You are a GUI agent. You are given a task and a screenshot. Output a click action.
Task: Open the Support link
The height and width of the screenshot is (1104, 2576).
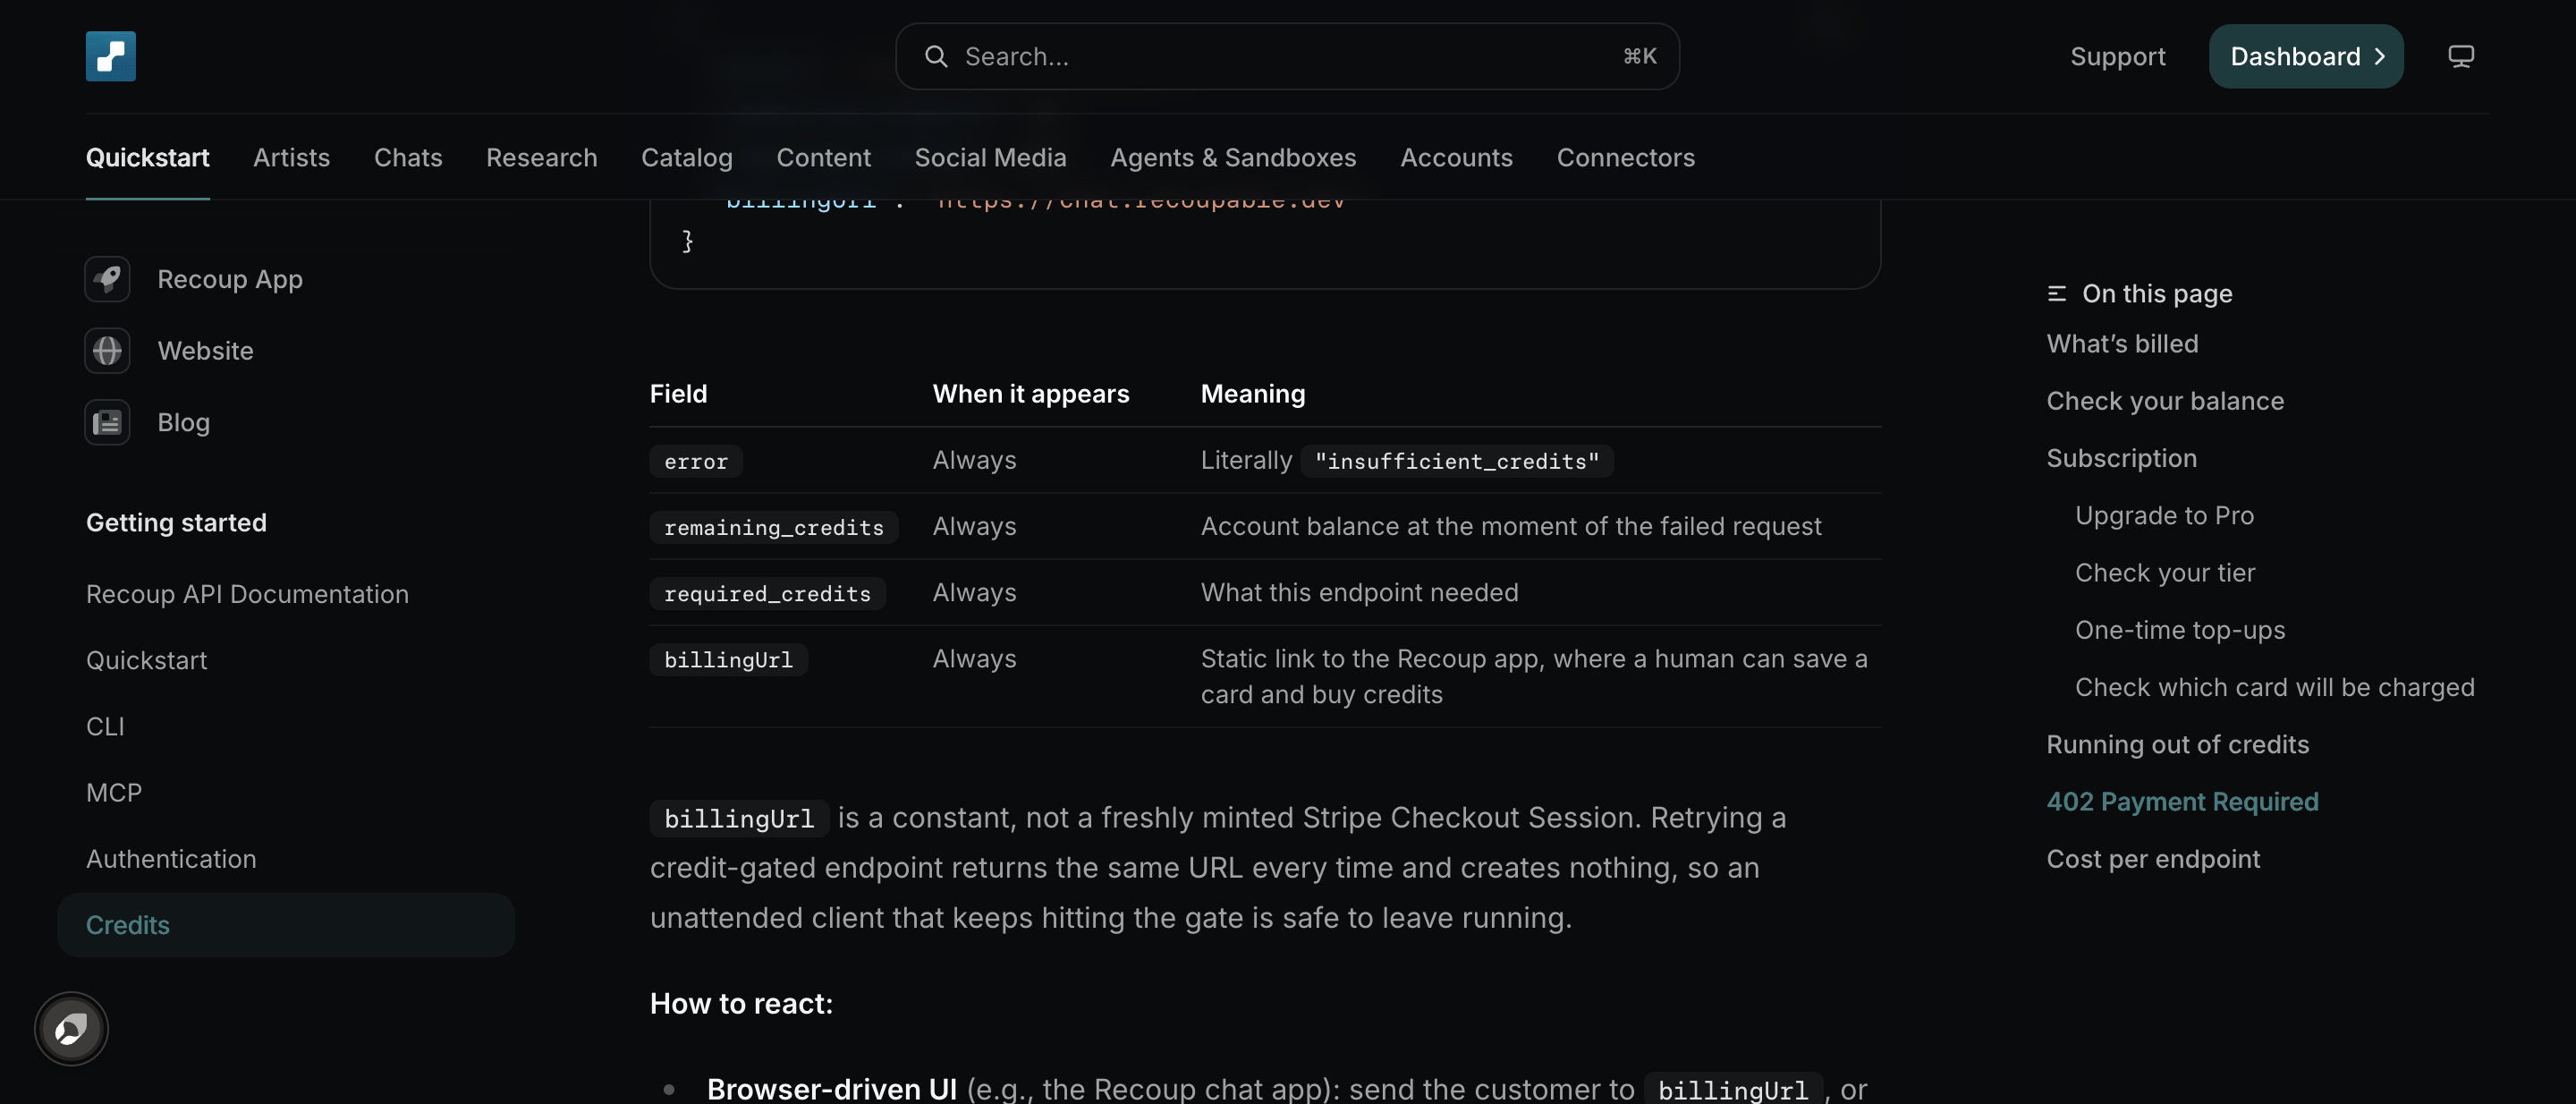point(2117,56)
